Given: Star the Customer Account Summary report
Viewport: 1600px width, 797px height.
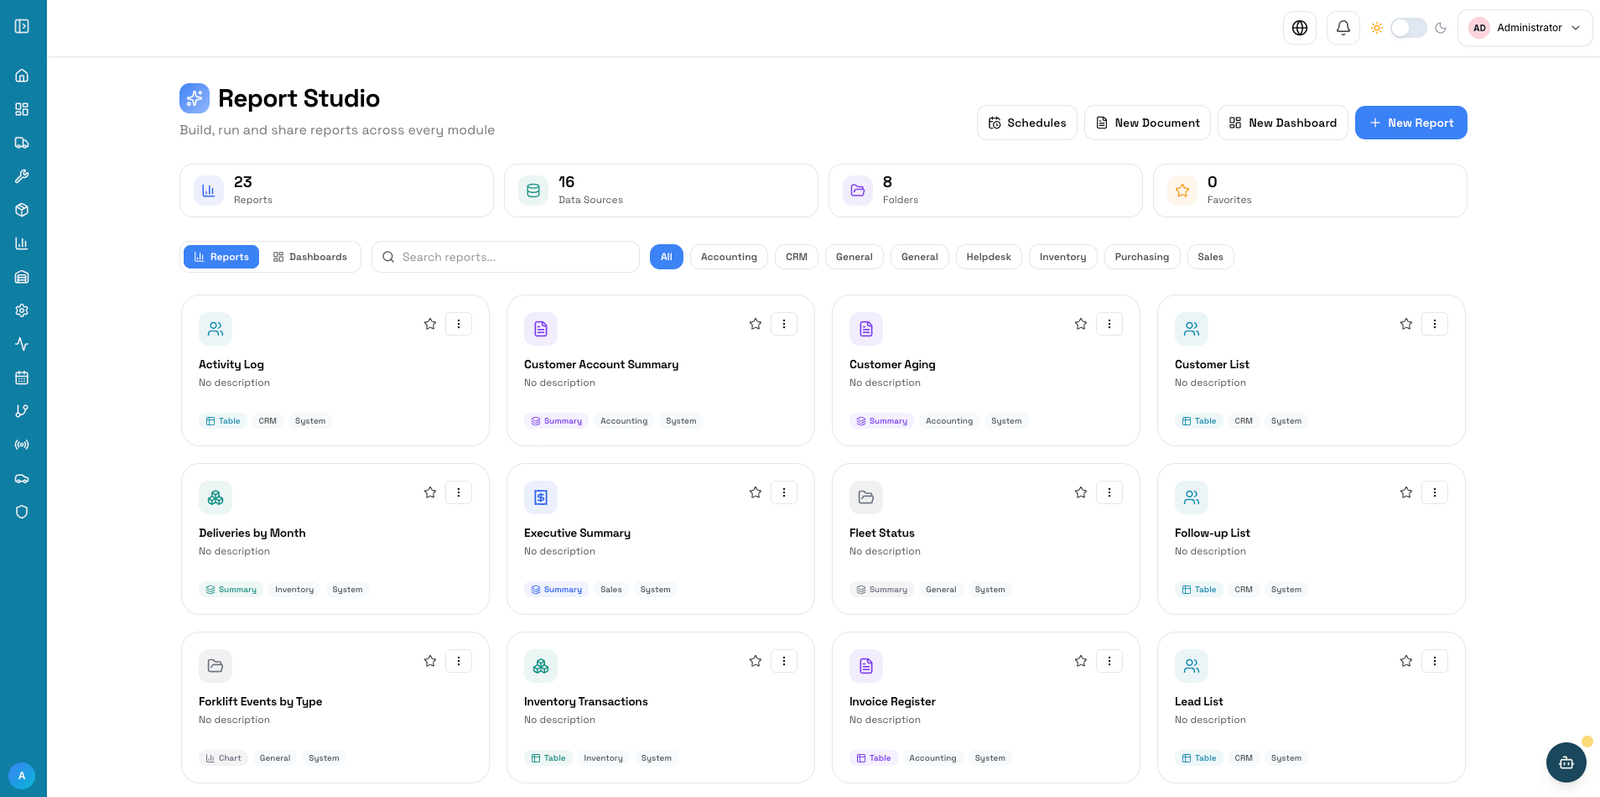Looking at the screenshot, I should pos(755,324).
